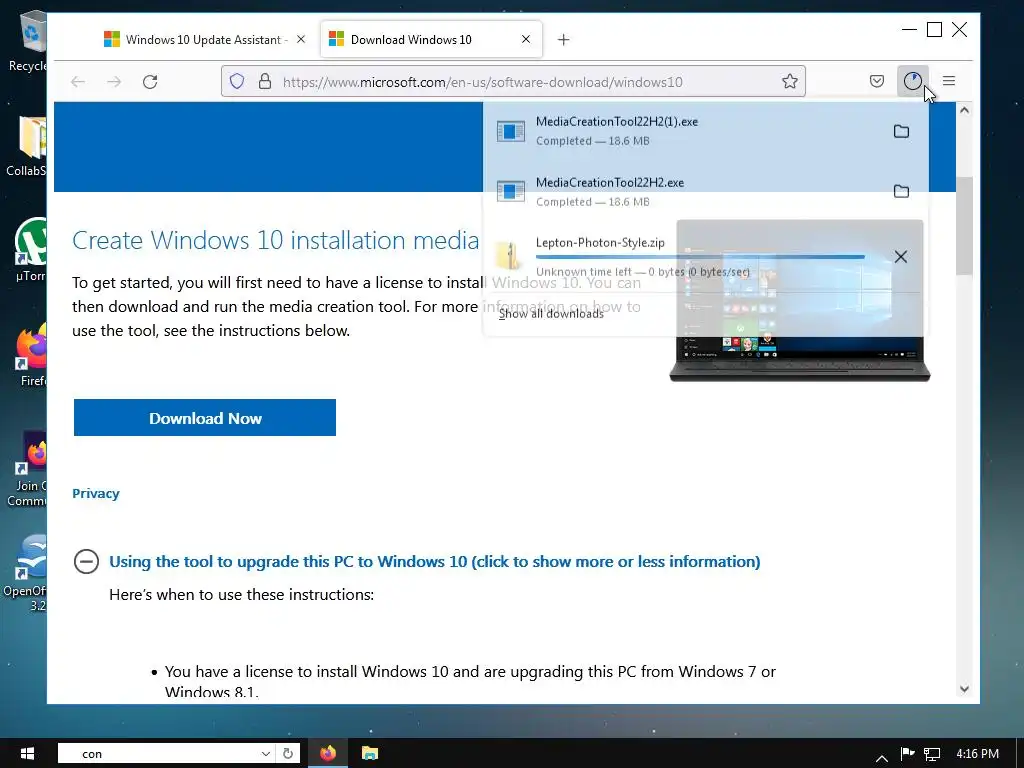The image size is (1024, 768).
Task: Show MediaCreationTool22H2.exe in folder
Action: pyautogui.click(x=901, y=191)
